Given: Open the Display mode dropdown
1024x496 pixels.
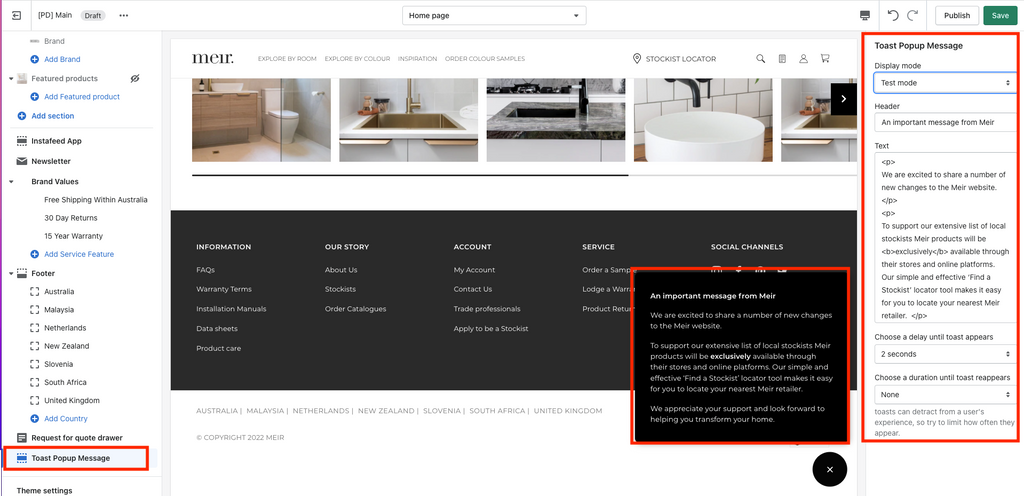Looking at the screenshot, I should [x=945, y=83].
